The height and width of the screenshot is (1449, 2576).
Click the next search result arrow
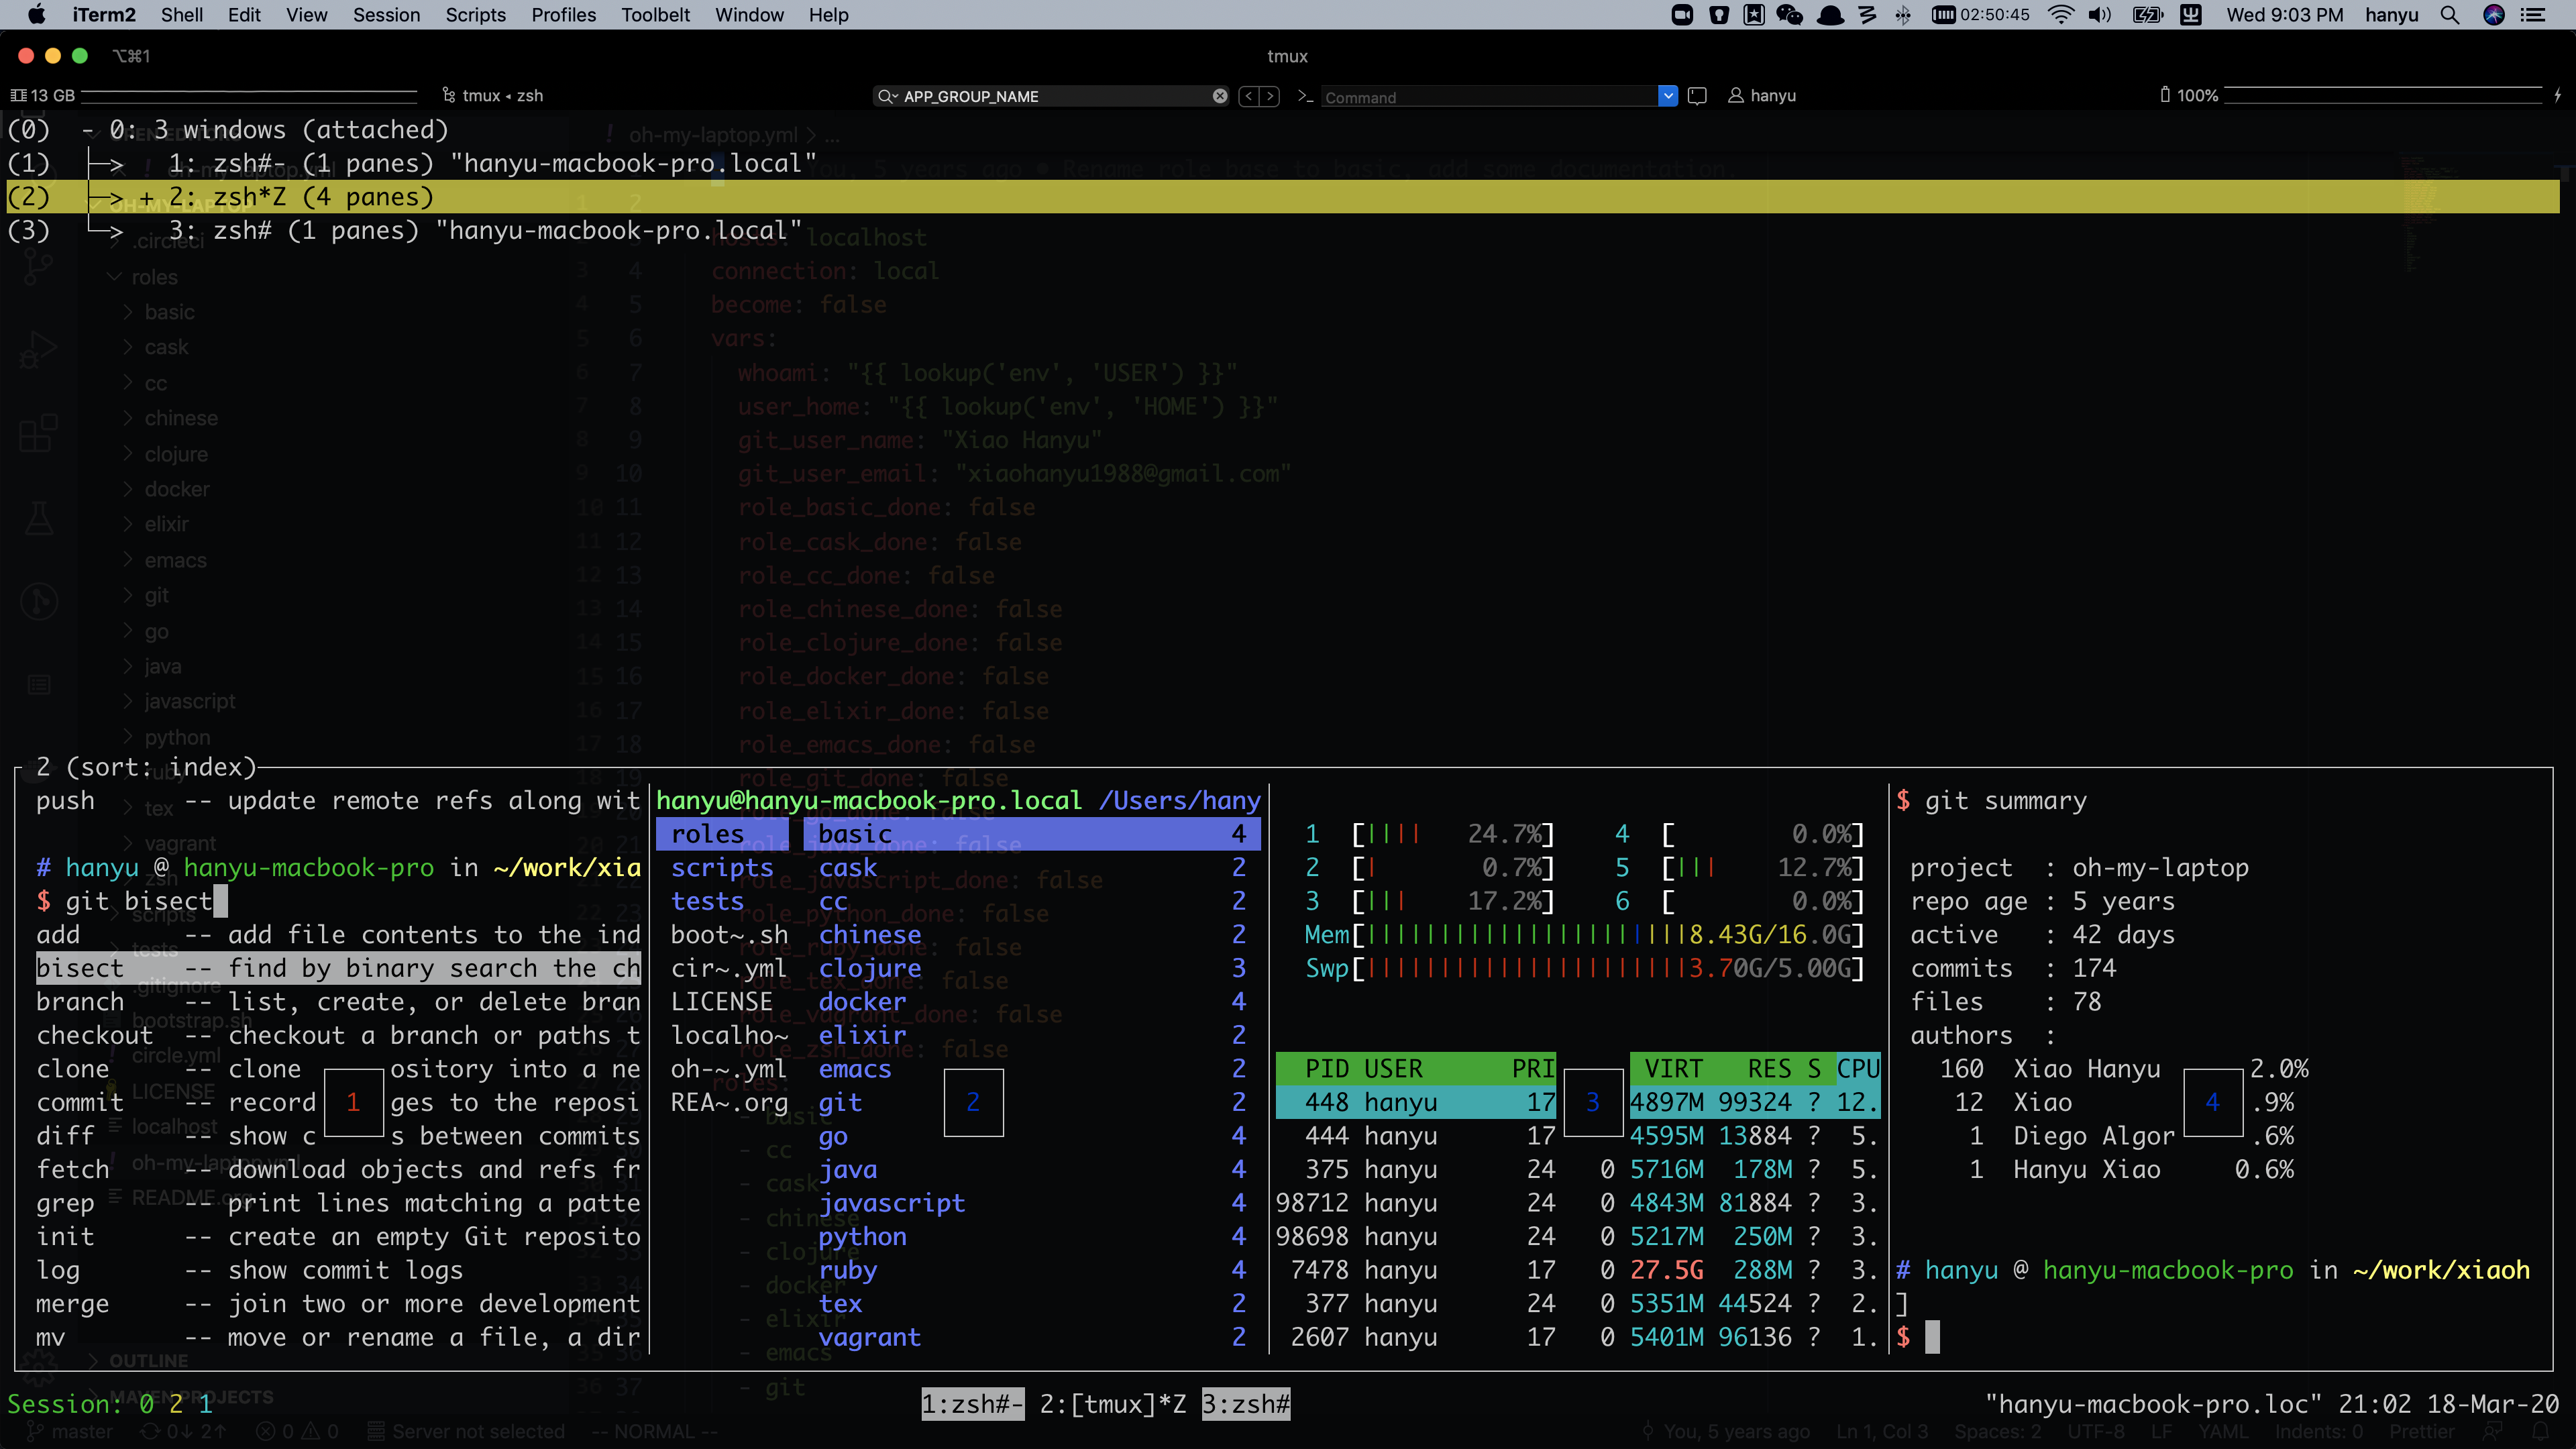pos(1270,96)
